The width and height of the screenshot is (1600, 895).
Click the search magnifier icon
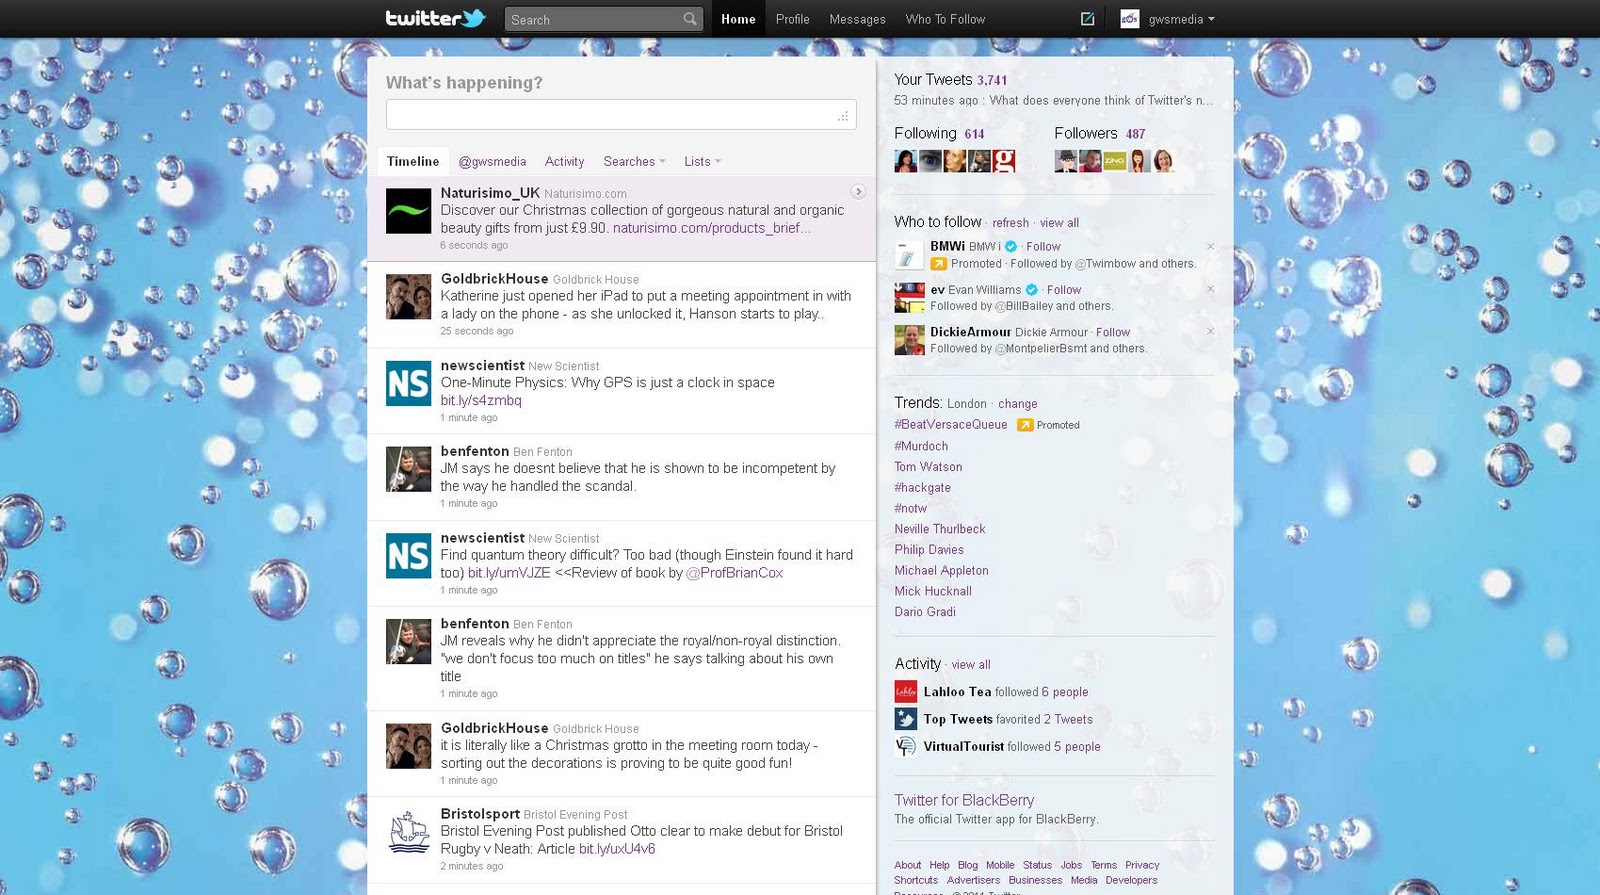click(690, 19)
